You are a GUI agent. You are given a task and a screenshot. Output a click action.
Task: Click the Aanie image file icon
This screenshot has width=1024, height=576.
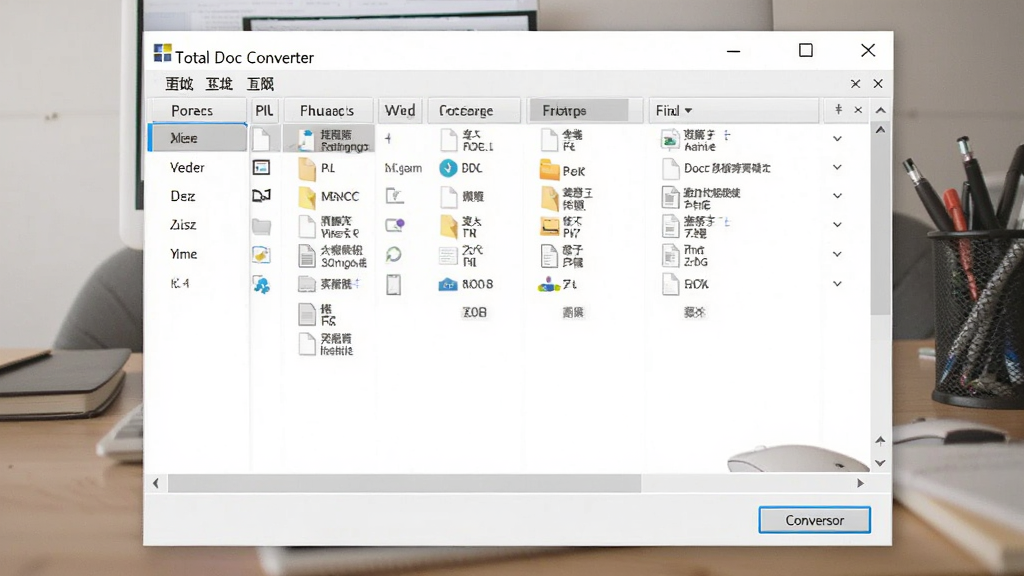point(669,140)
